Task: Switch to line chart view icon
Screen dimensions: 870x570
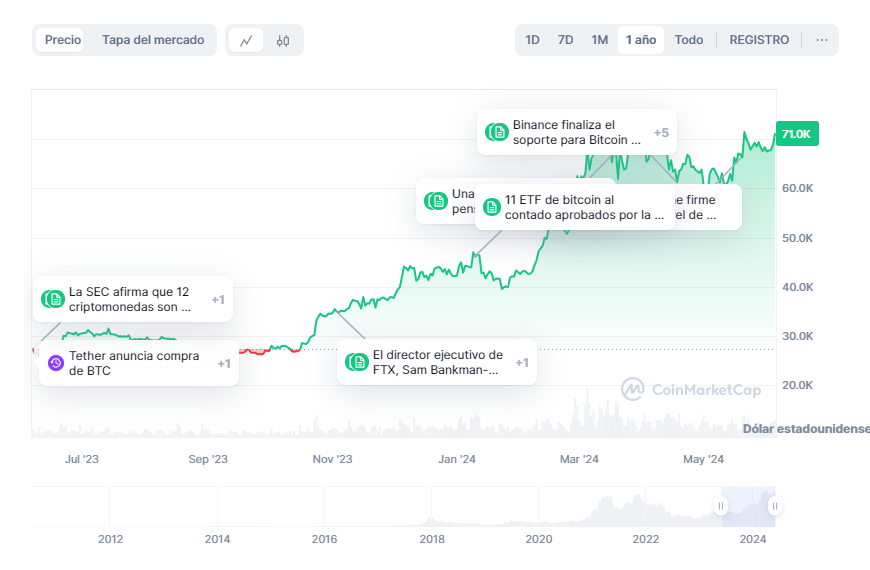Action: (x=246, y=40)
